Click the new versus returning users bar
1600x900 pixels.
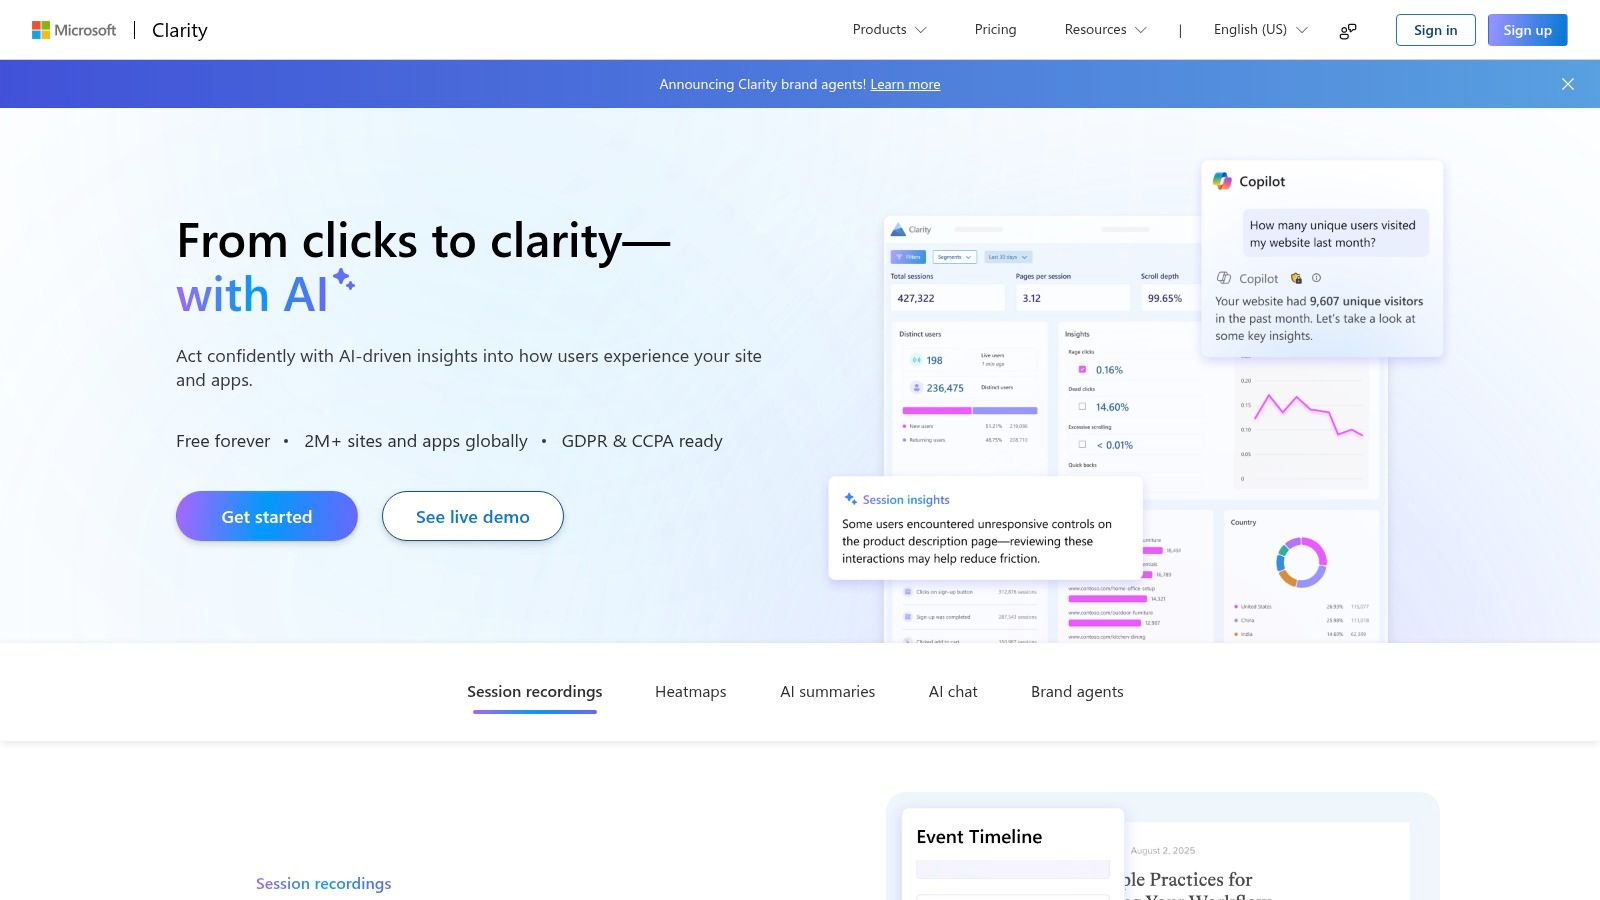[970, 410]
